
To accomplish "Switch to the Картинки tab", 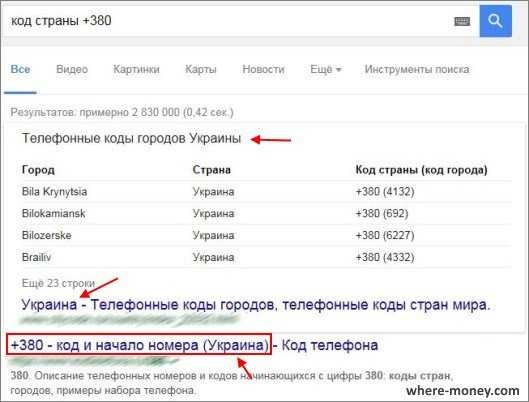I will (x=136, y=69).
